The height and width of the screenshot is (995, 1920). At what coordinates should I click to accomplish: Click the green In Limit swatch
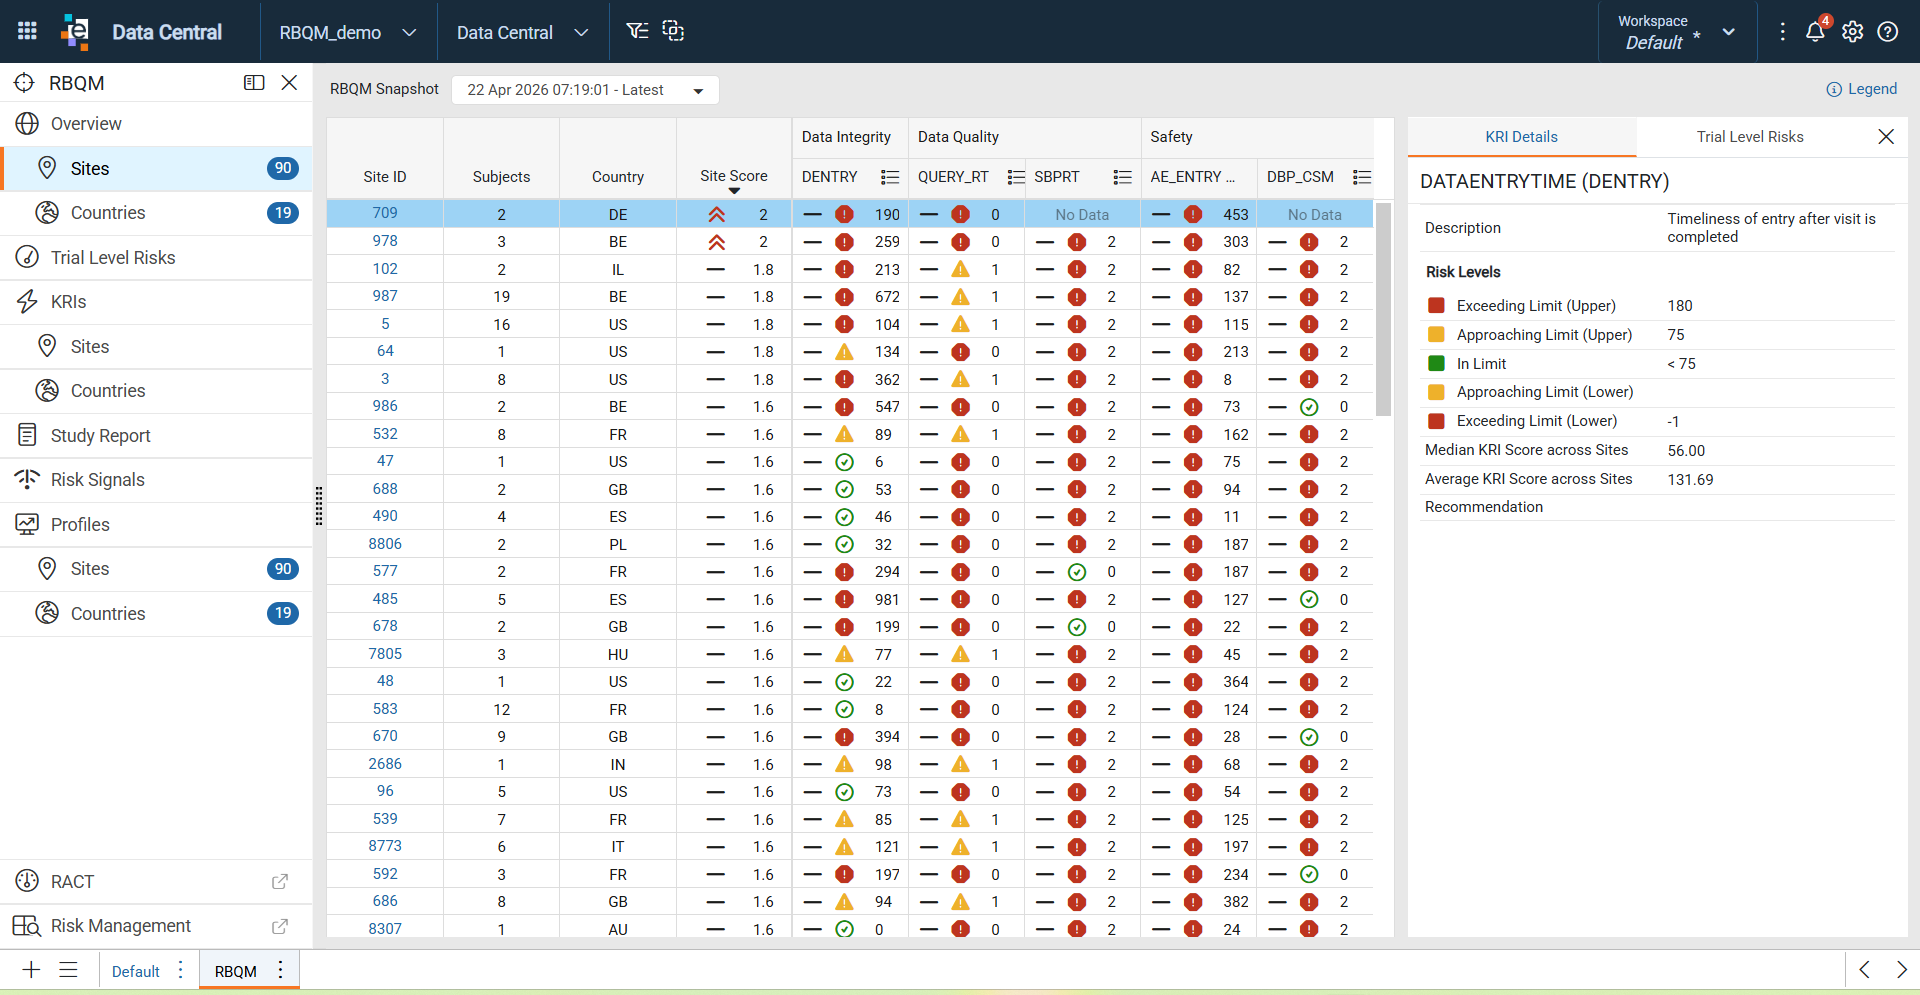click(1436, 364)
